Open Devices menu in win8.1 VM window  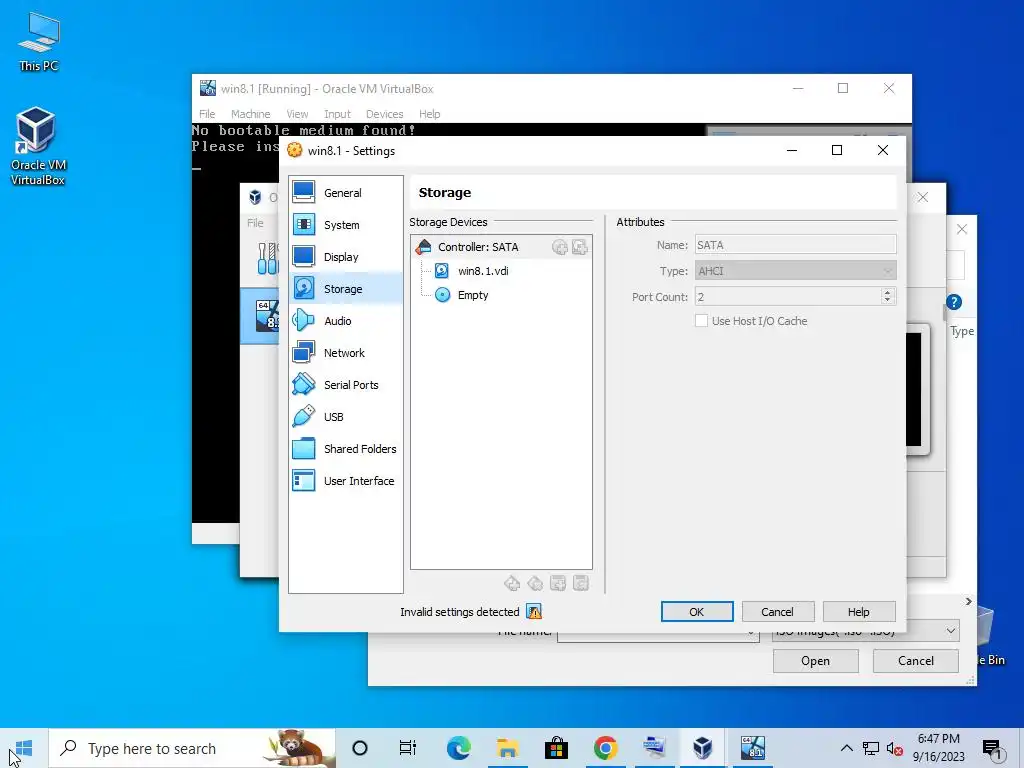pyautogui.click(x=384, y=114)
